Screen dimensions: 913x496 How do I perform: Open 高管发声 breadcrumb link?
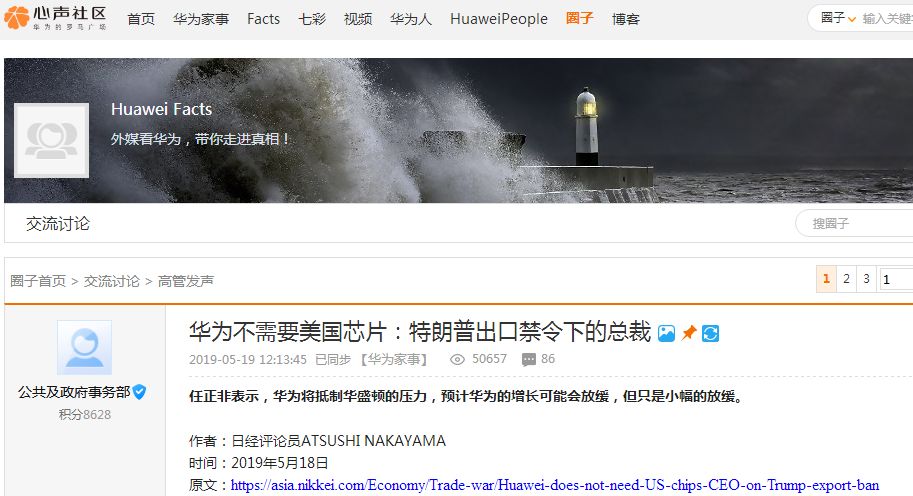[x=186, y=281]
